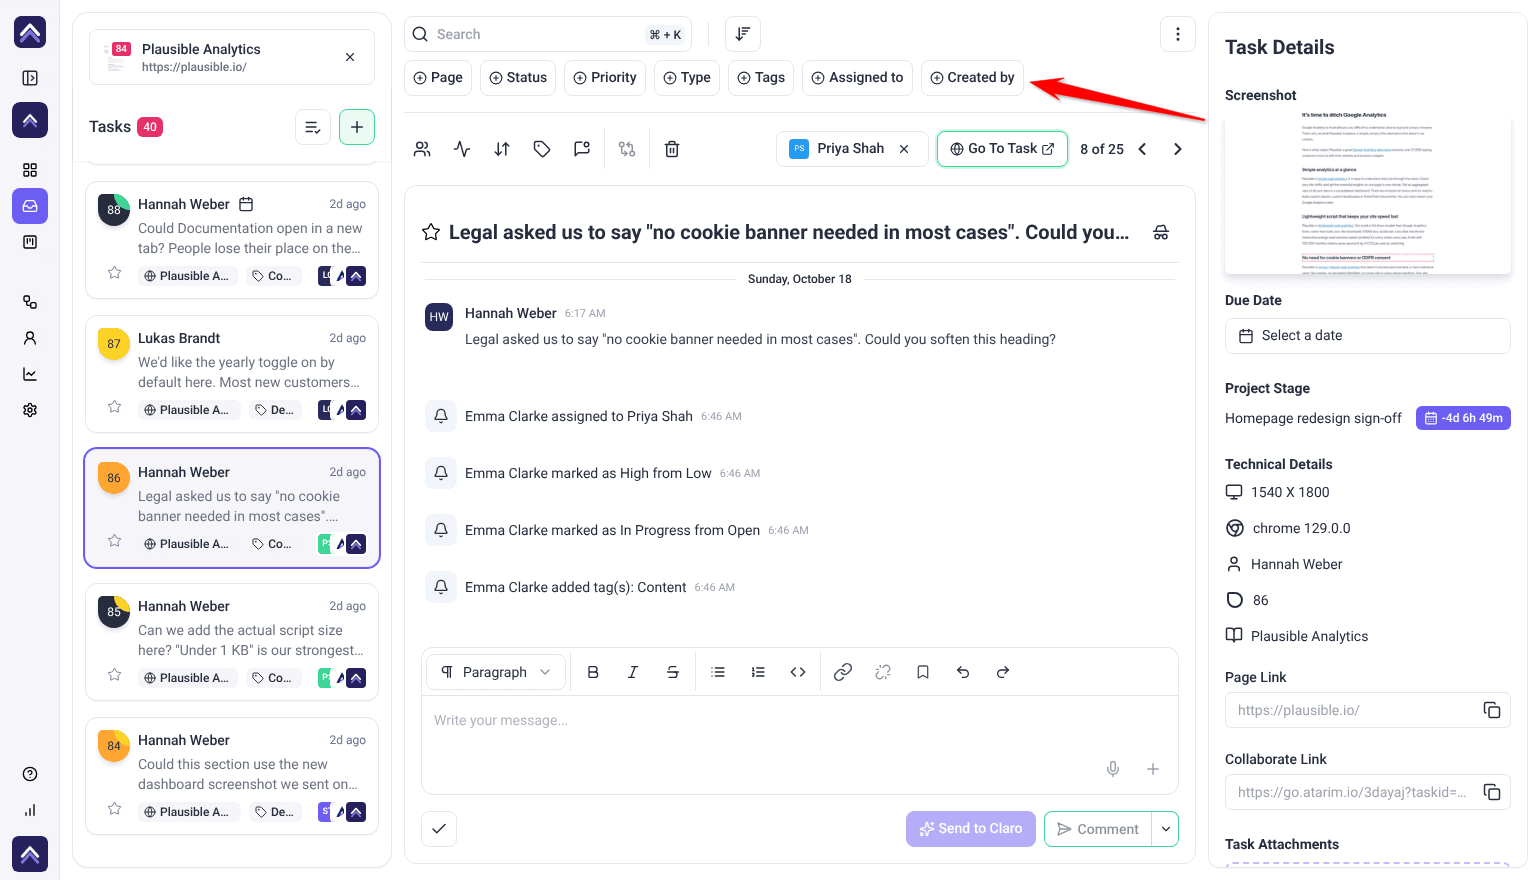Add the Priority filter

click(605, 77)
